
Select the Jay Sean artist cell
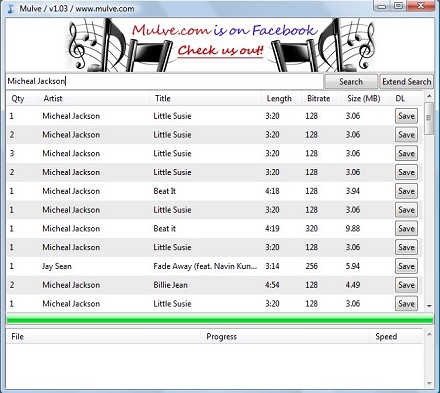(x=57, y=266)
